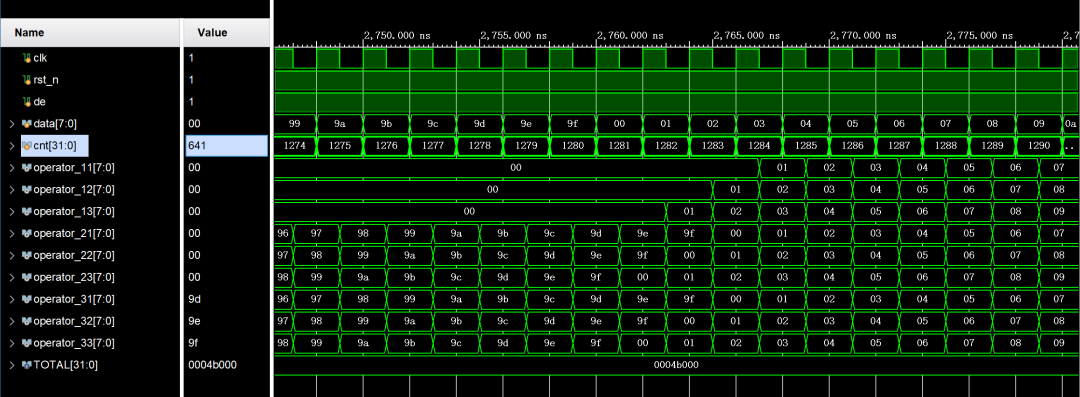The image size is (1080, 397).
Task: Click the operator_13 bus icon
Action: tap(27, 212)
